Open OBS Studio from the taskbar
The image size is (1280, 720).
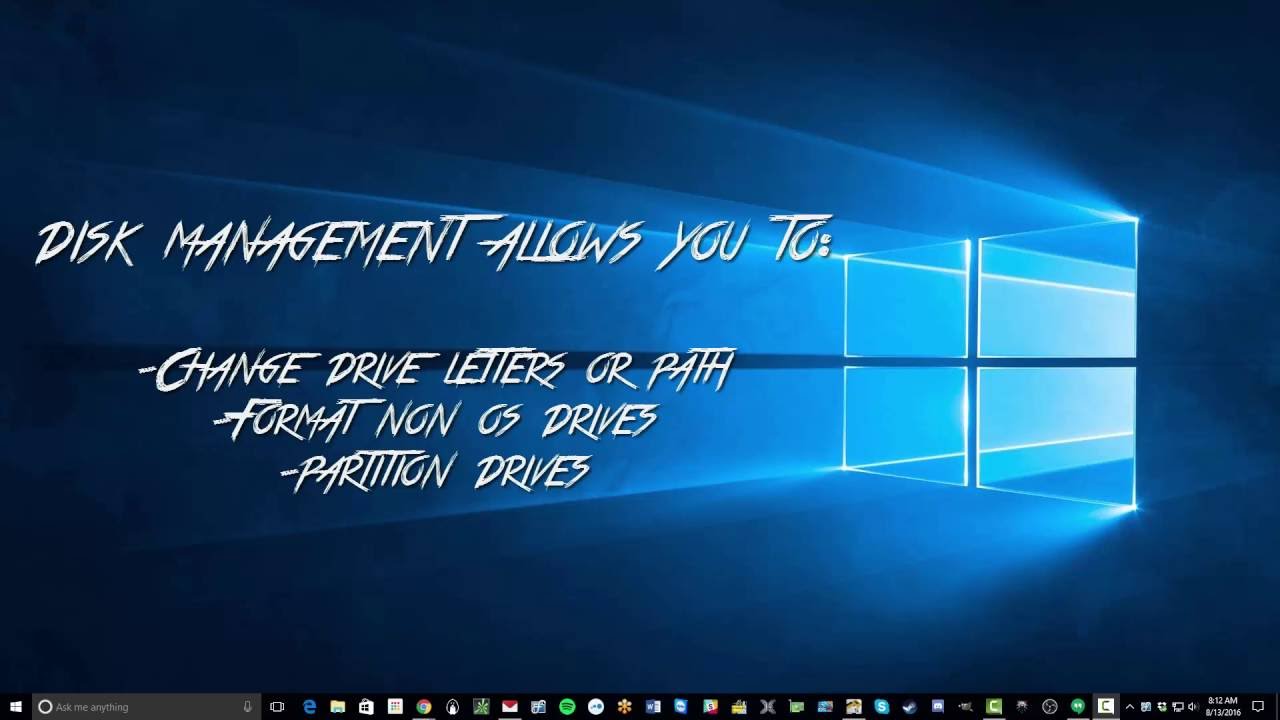tap(1050, 706)
